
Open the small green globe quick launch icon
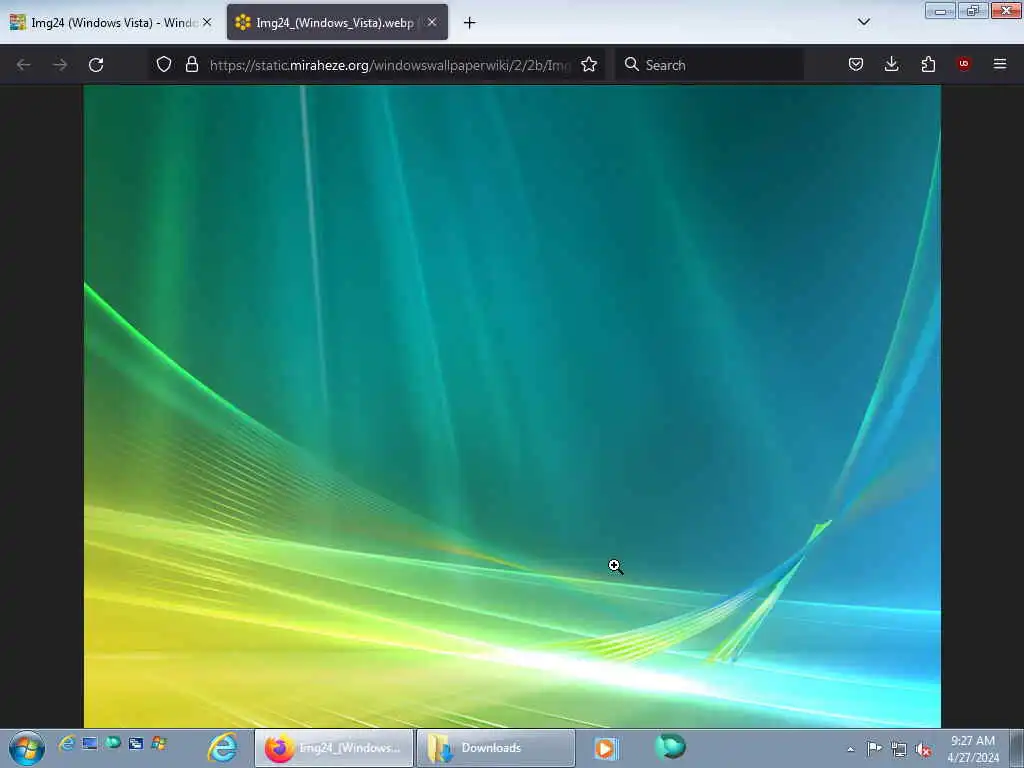113,743
